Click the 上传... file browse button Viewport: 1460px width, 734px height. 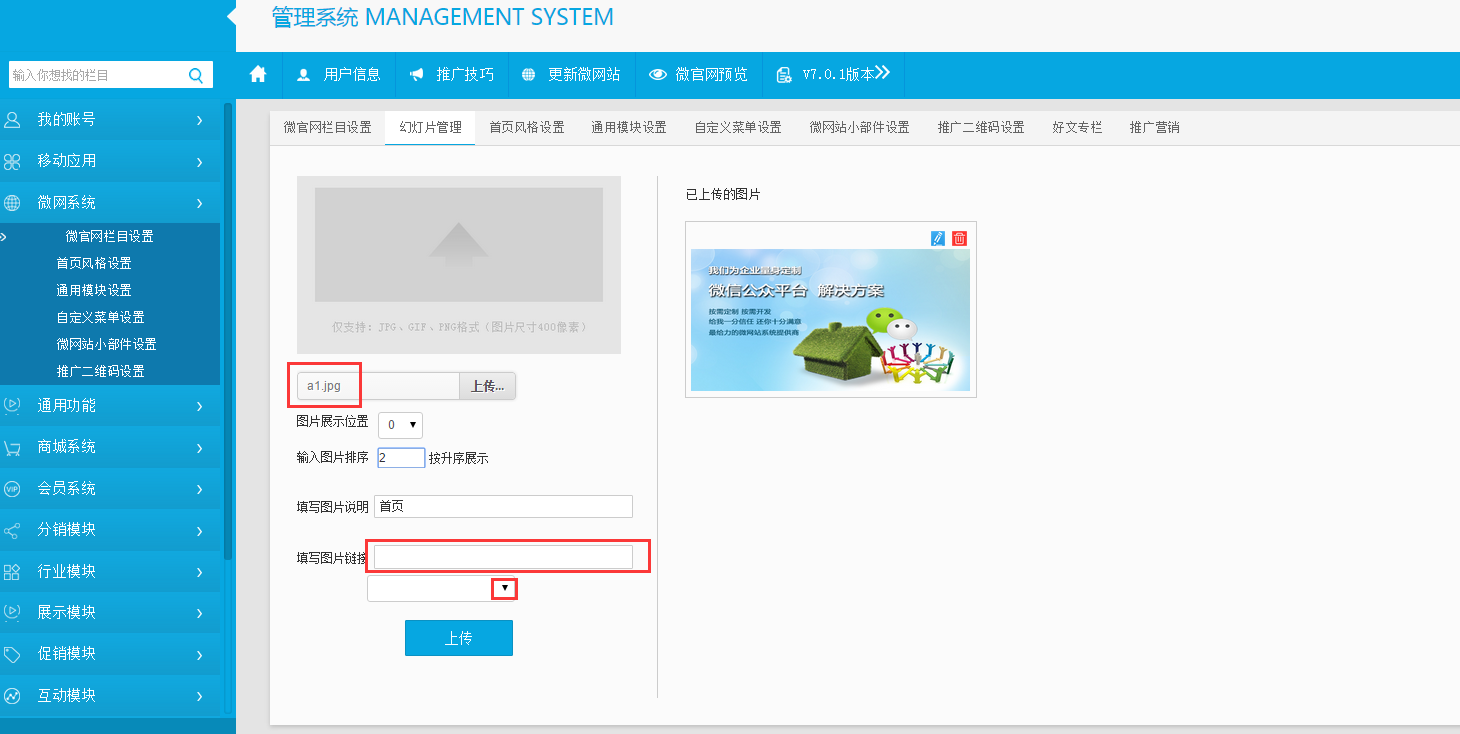click(487, 386)
